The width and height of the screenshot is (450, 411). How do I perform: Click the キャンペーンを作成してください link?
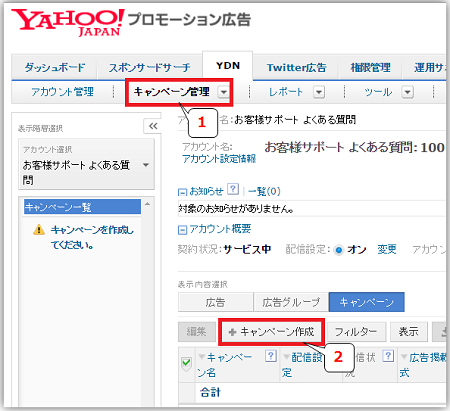point(92,237)
